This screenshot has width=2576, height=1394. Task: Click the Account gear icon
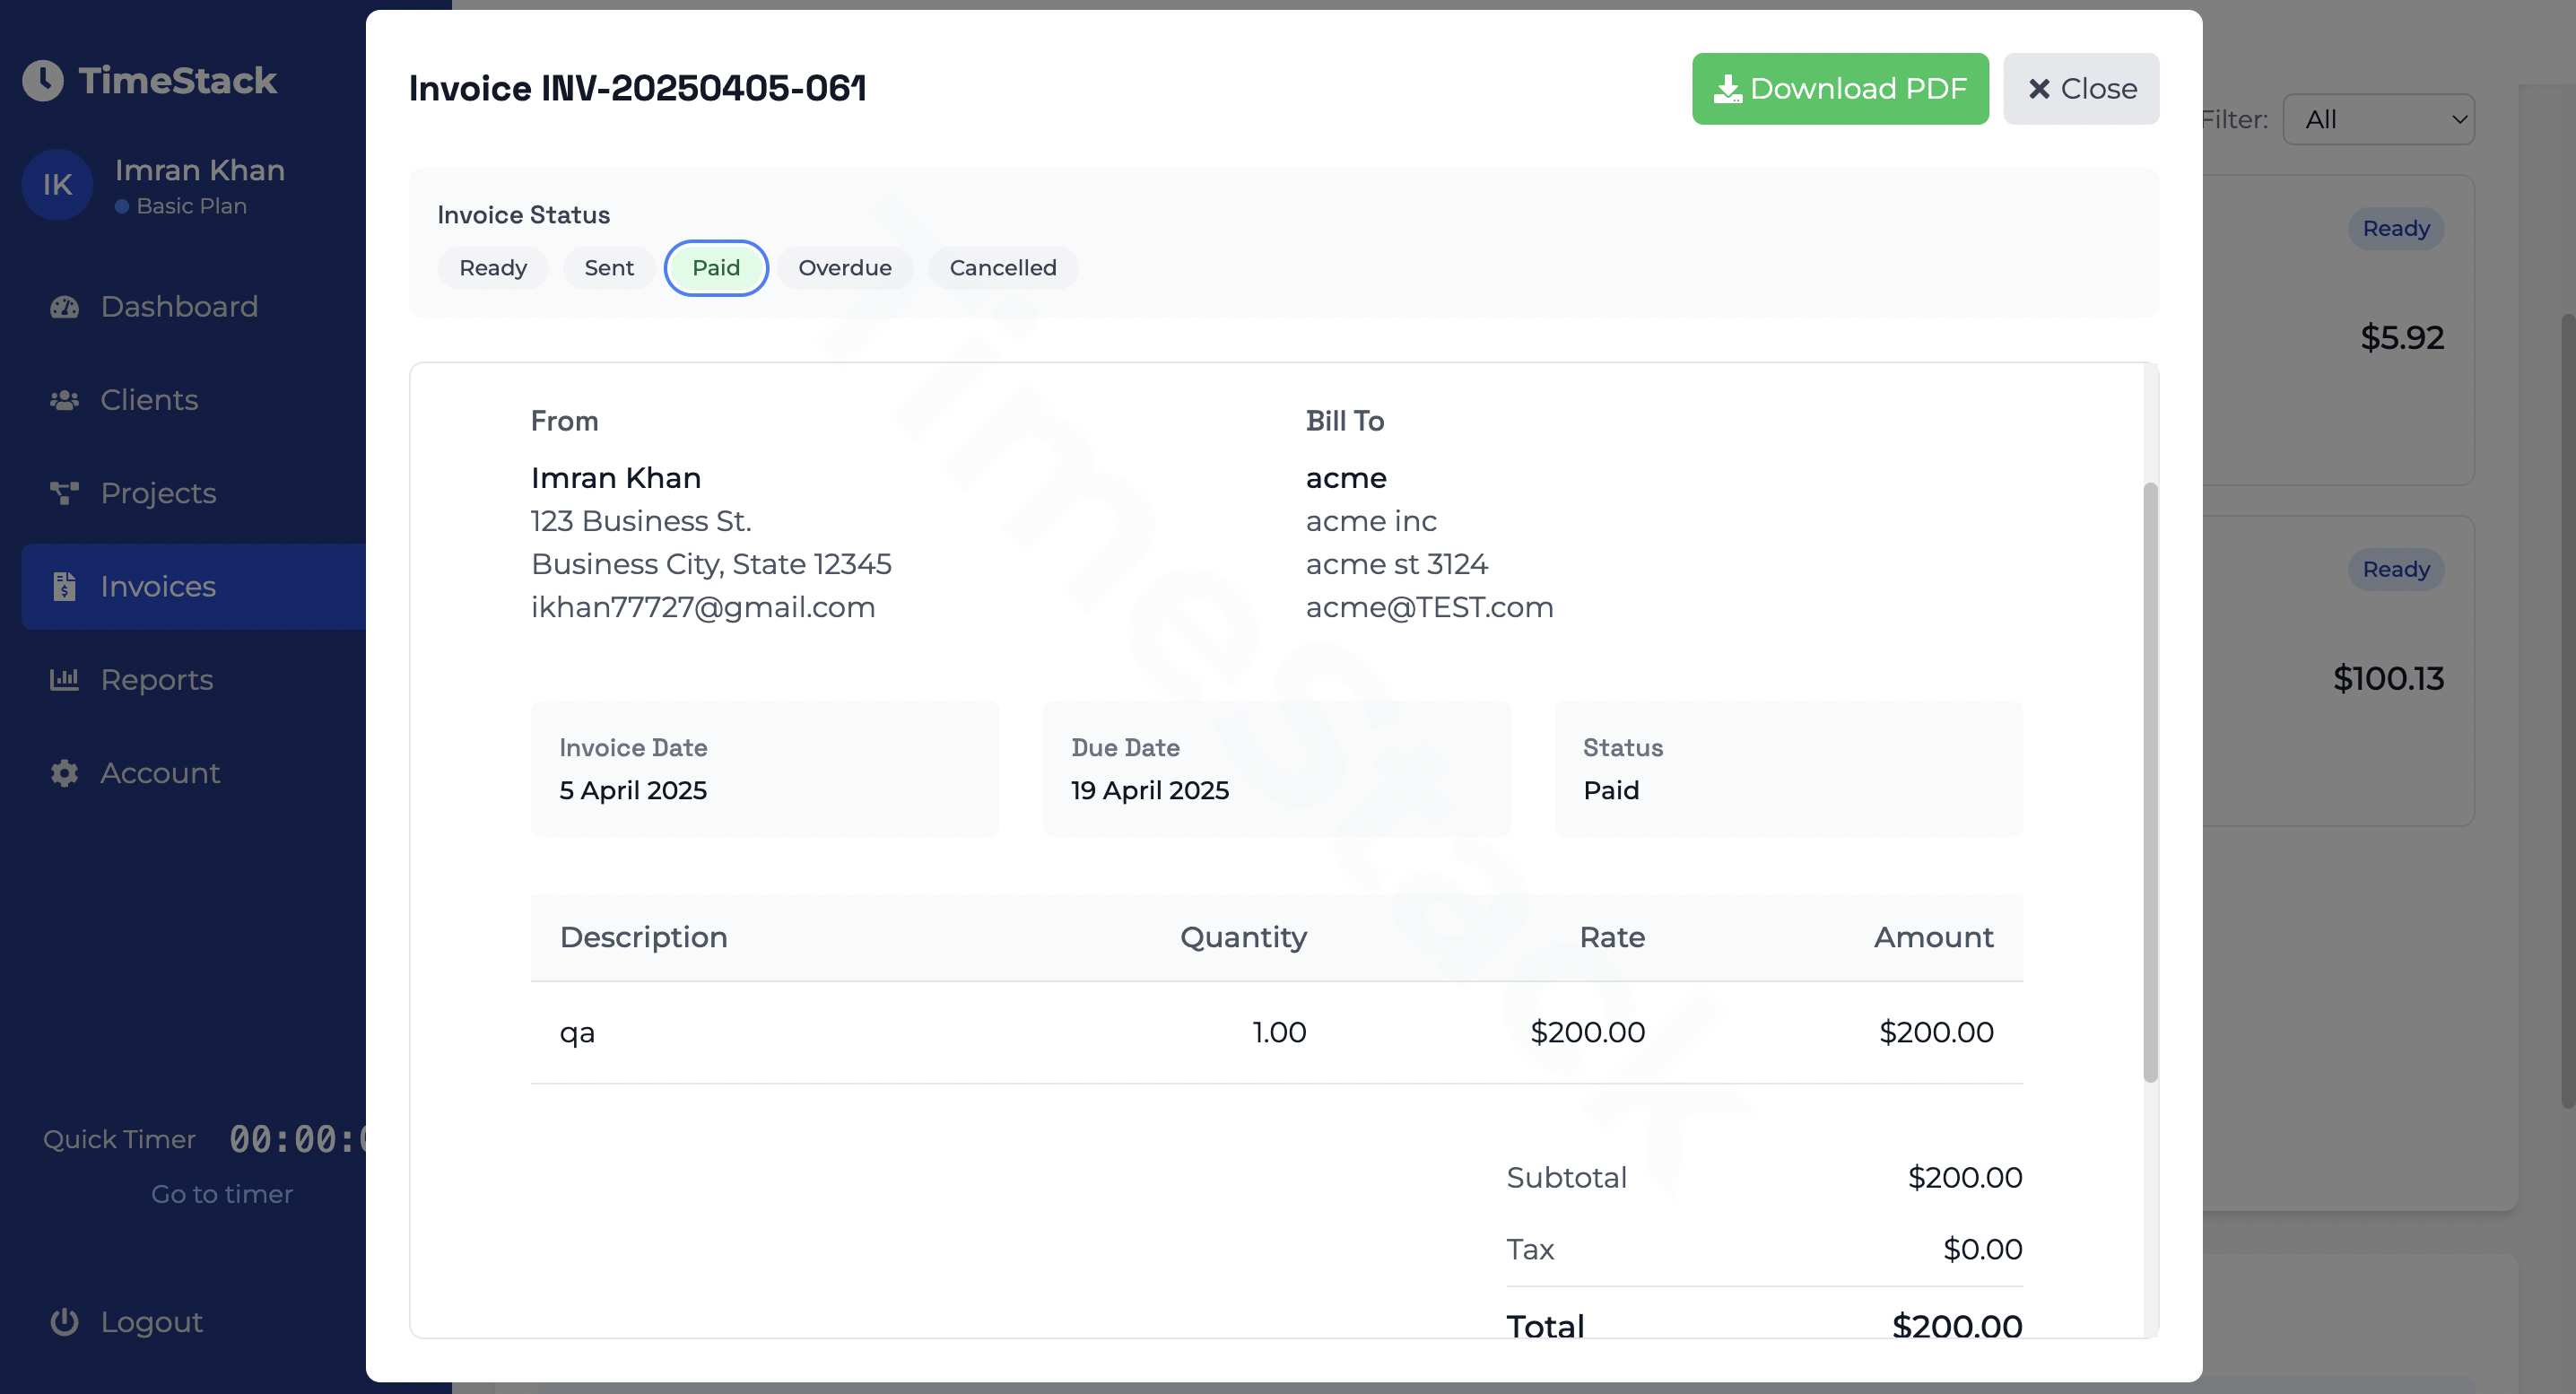pos(65,773)
